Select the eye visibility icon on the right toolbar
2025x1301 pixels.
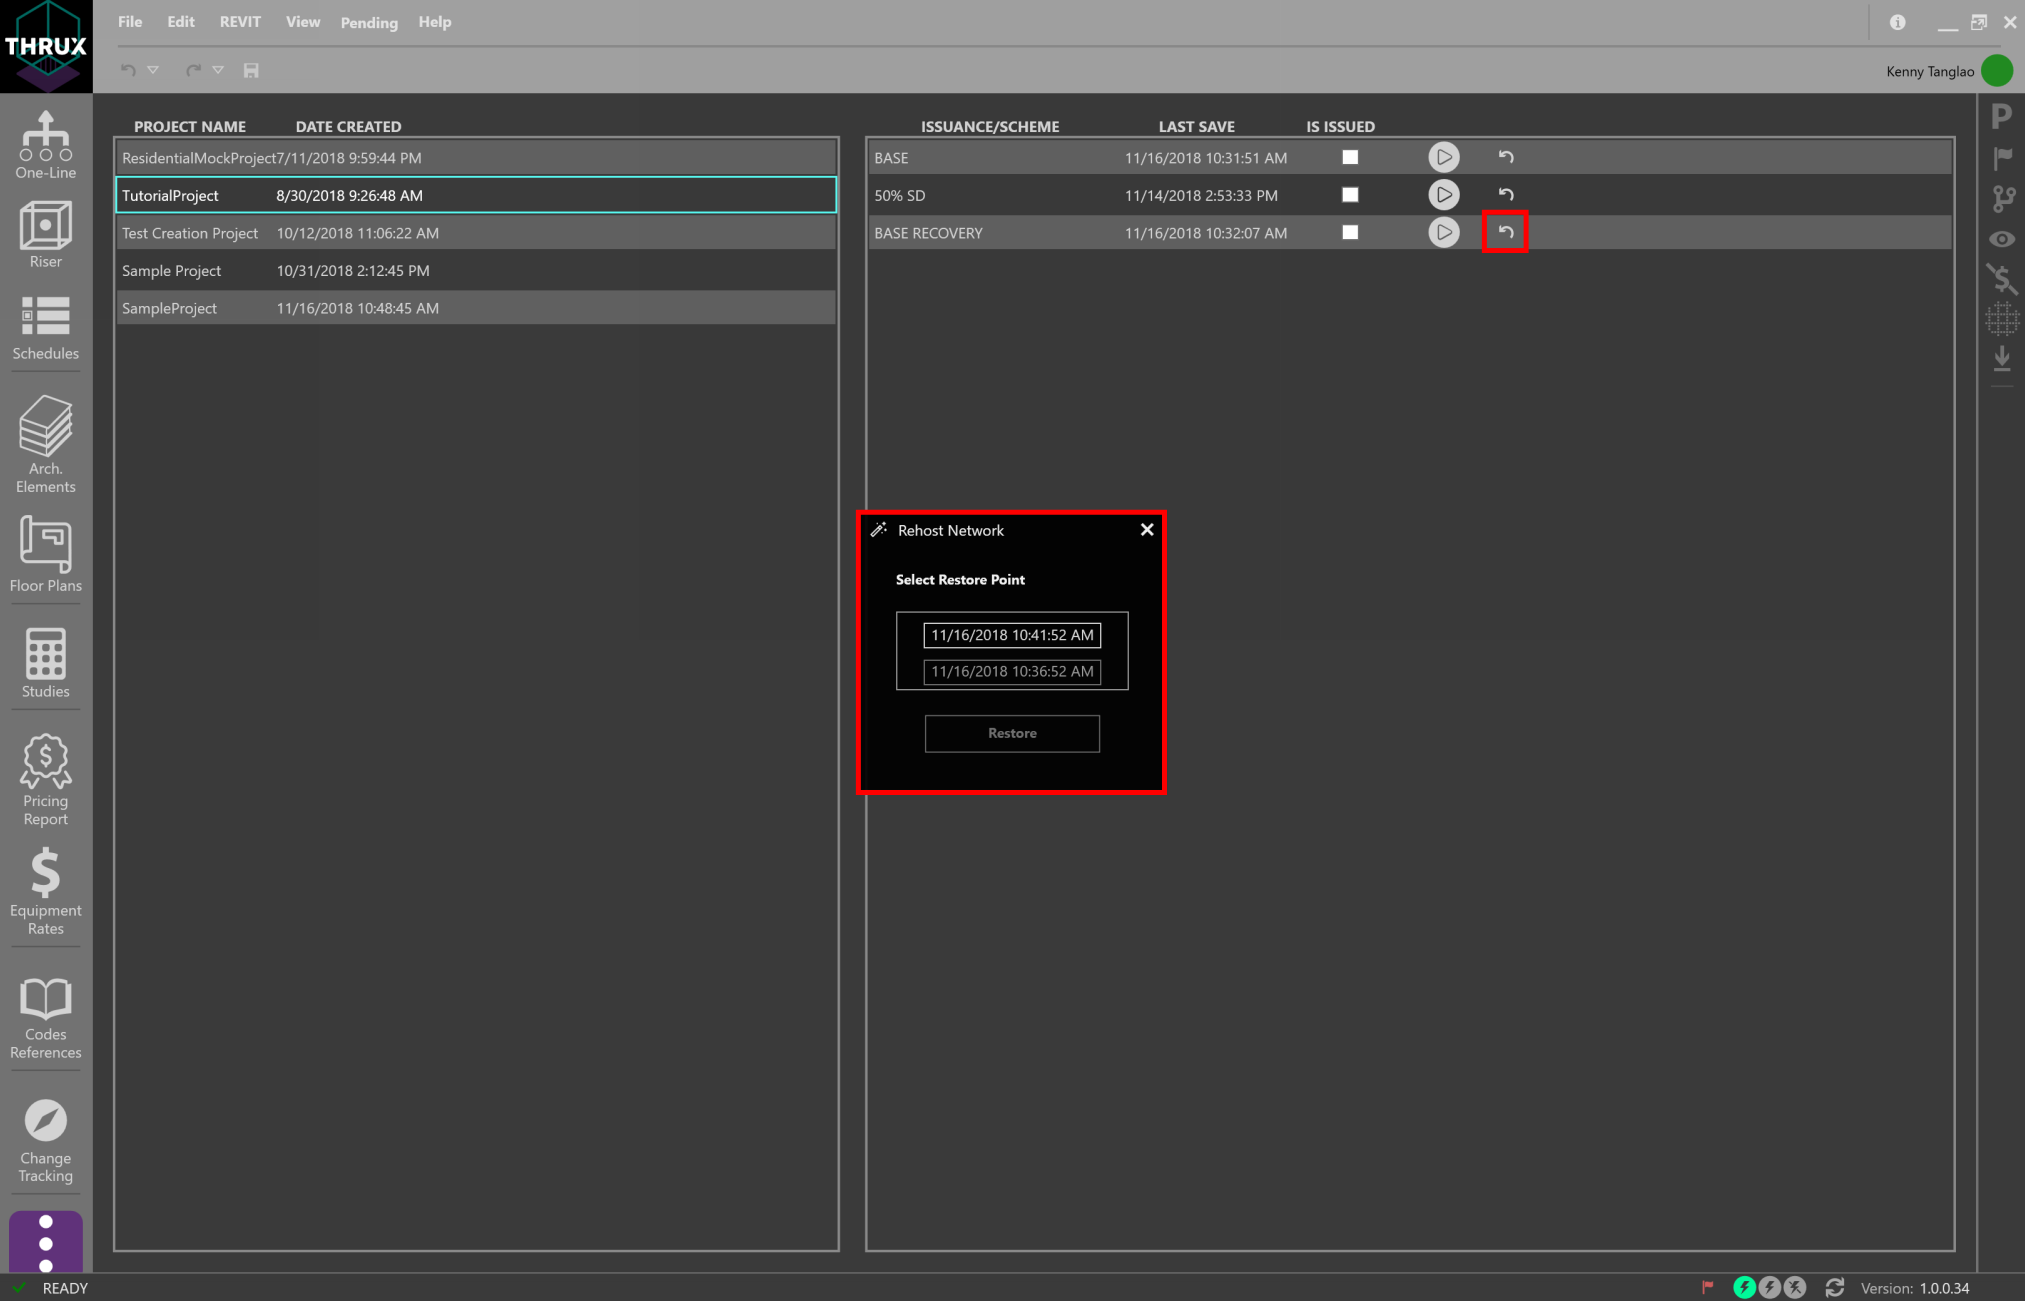(x=2001, y=239)
